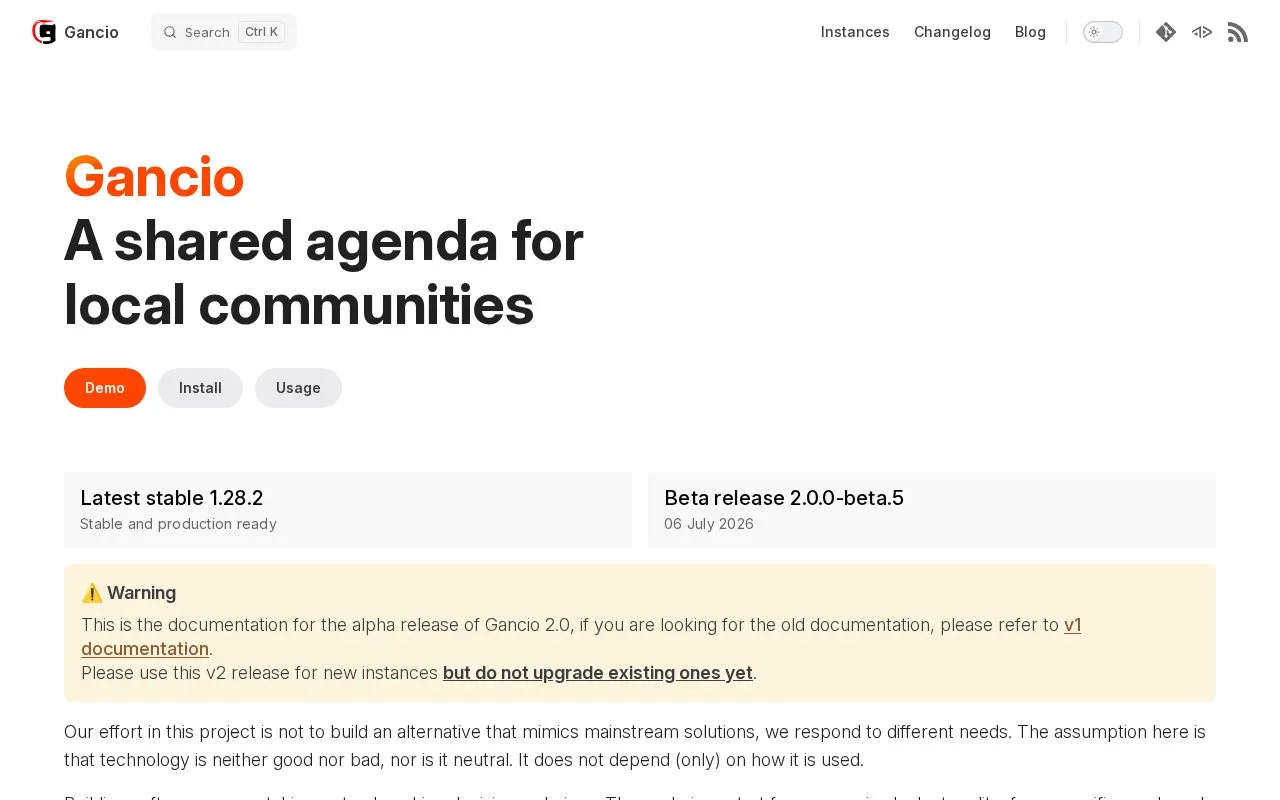Open the RSS feed icon

click(1238, 32)
